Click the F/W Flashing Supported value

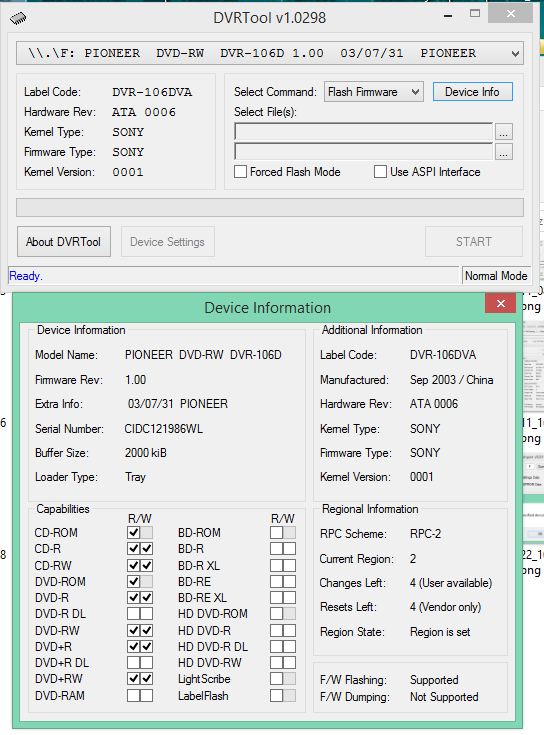(434, 680)
